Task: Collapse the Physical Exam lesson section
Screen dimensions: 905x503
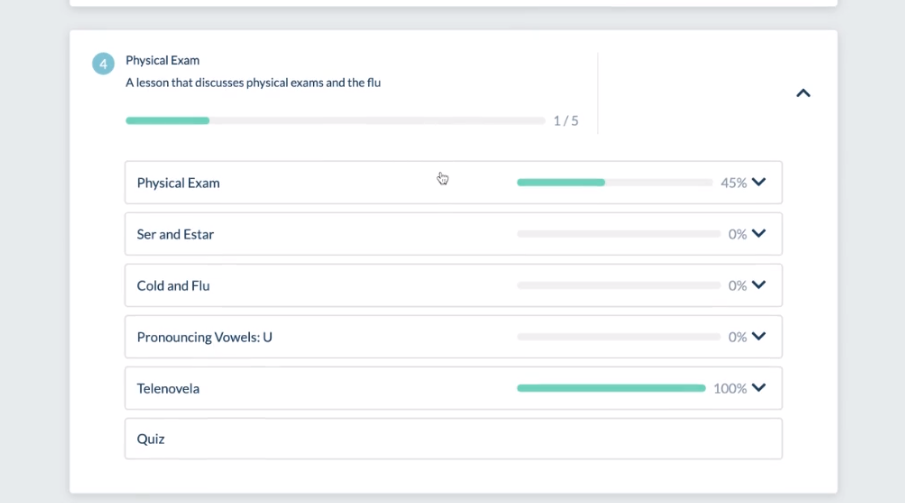Action: tap(803, 93)
